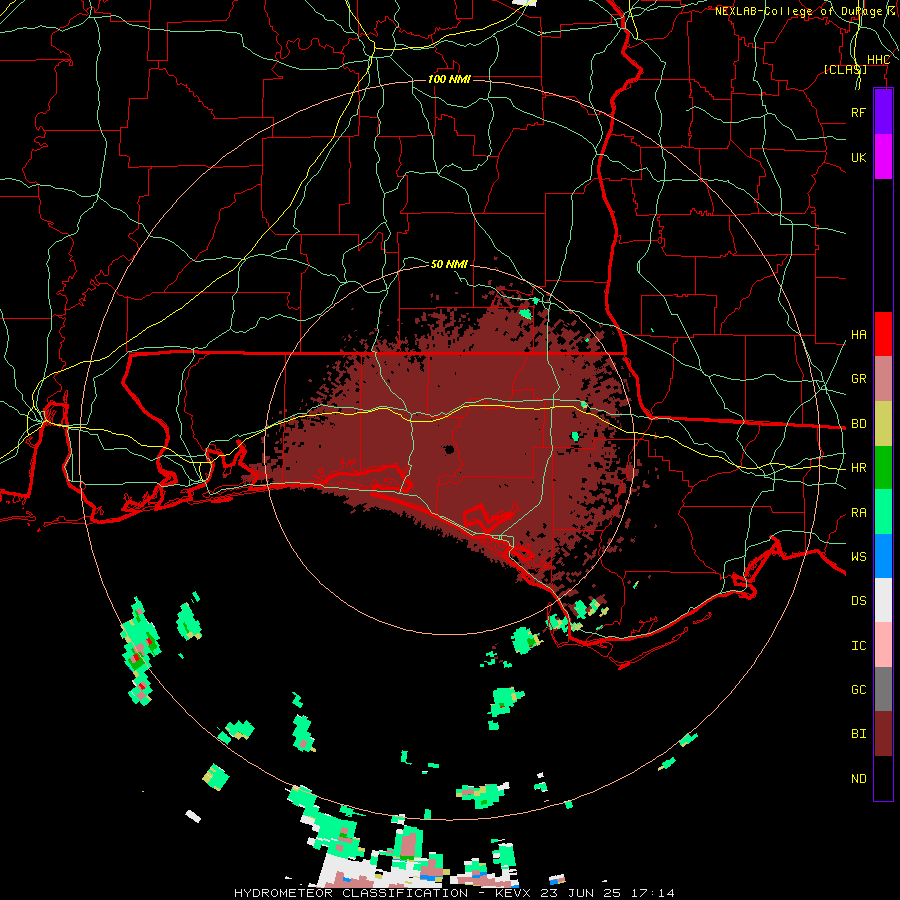
Task: Click the HA red legend swatch
Action: [883, 334]
